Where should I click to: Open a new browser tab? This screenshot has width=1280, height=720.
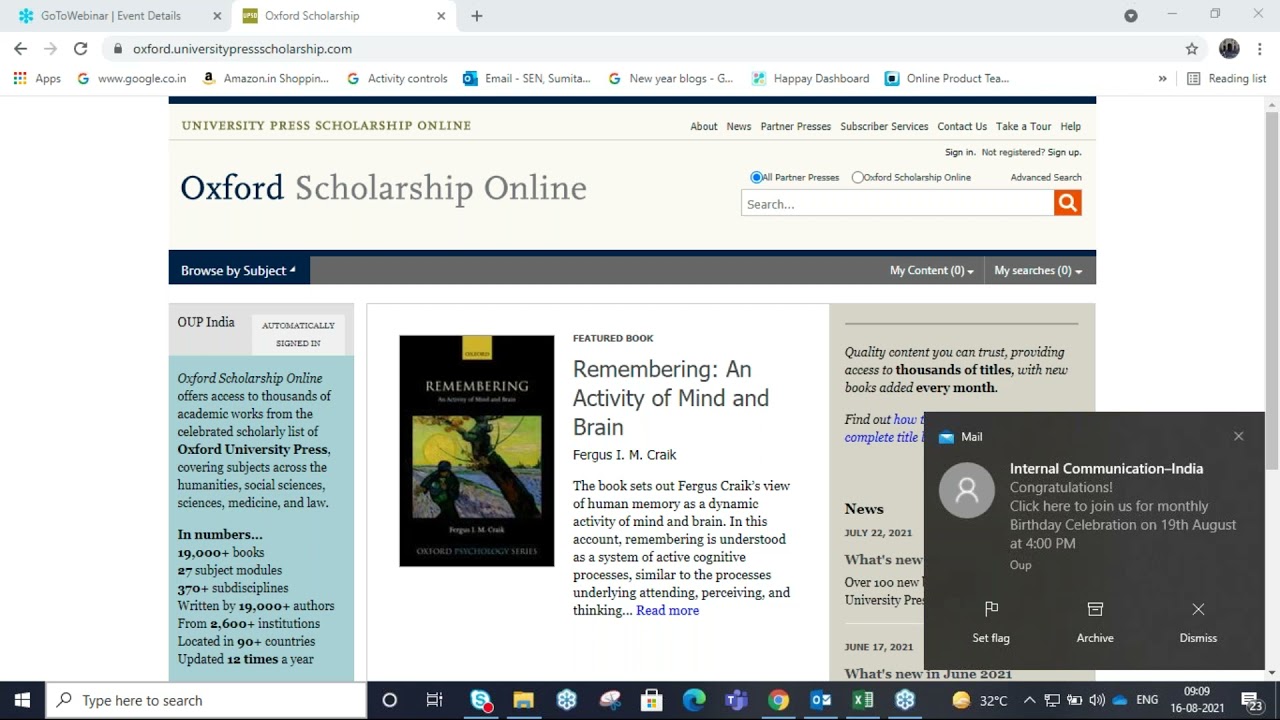(476, 16)
